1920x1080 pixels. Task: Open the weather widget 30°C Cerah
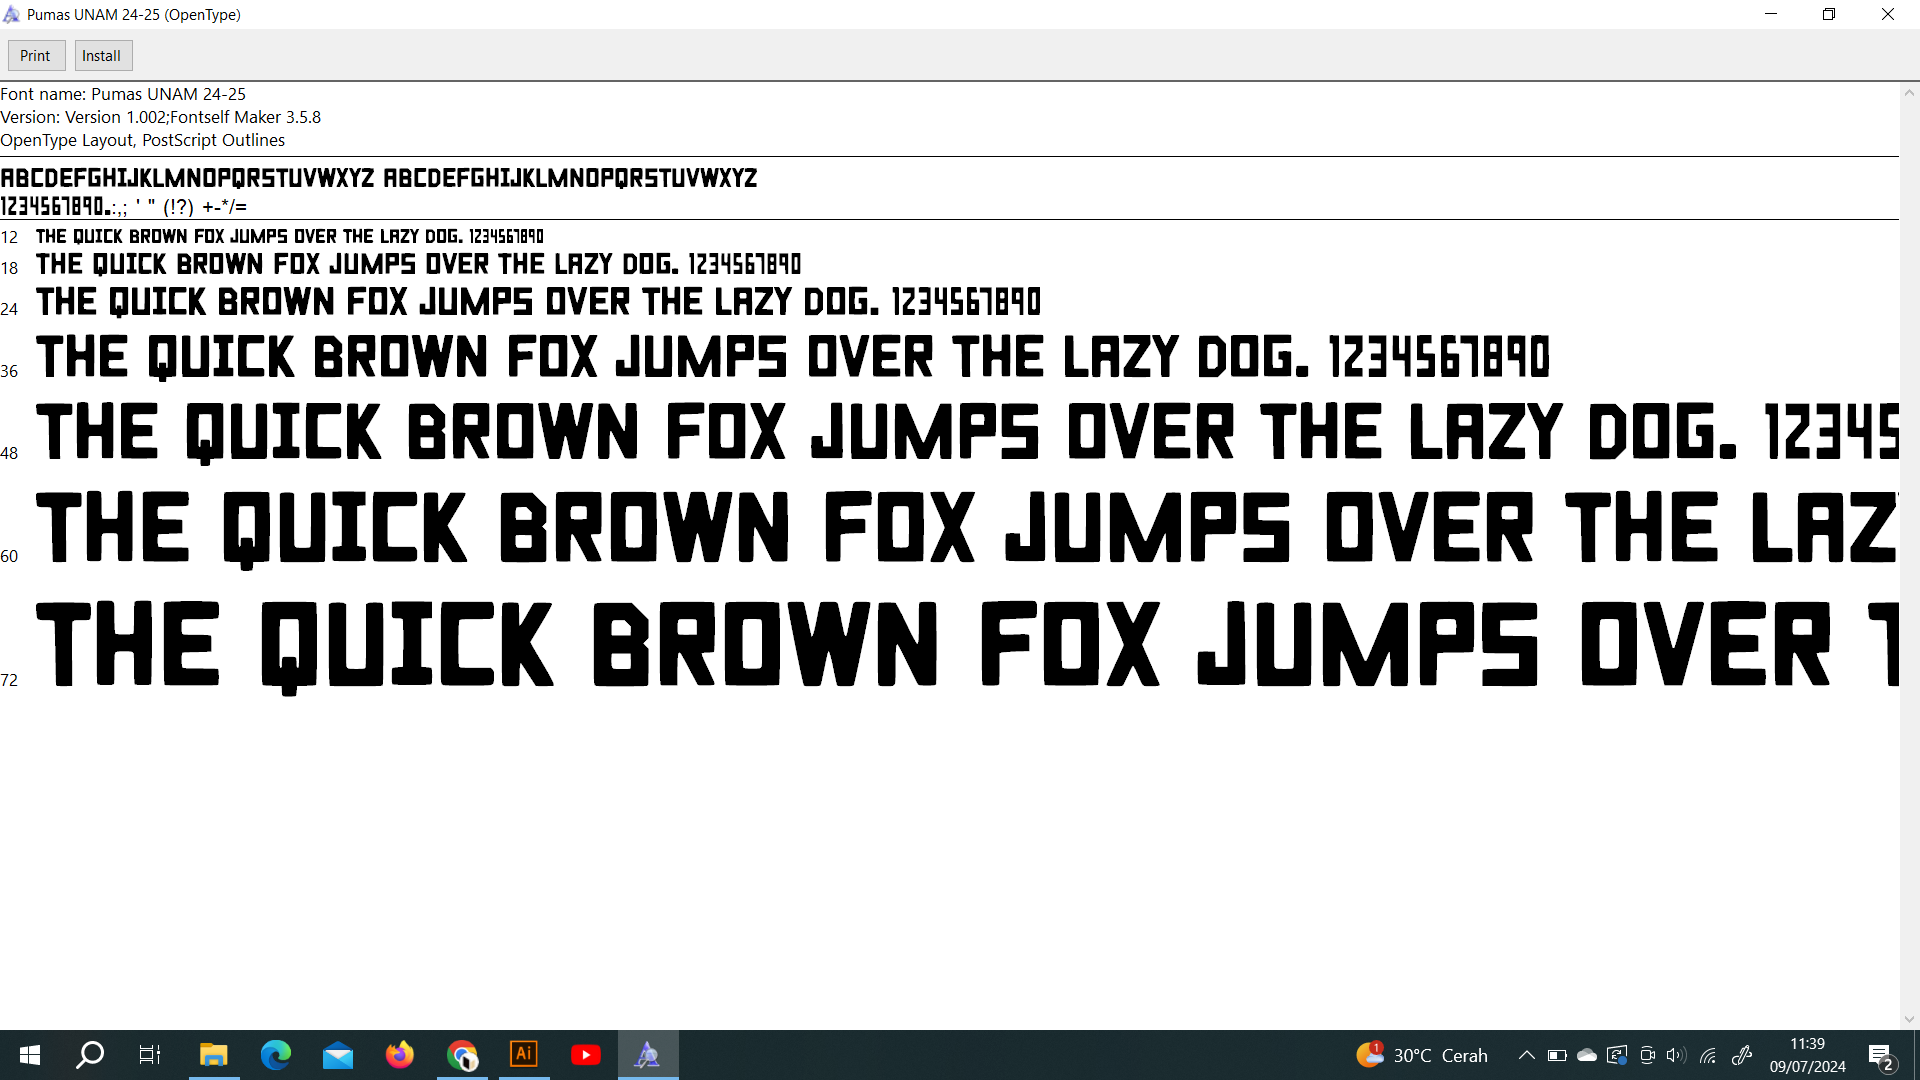(x=1422, y=1055)
